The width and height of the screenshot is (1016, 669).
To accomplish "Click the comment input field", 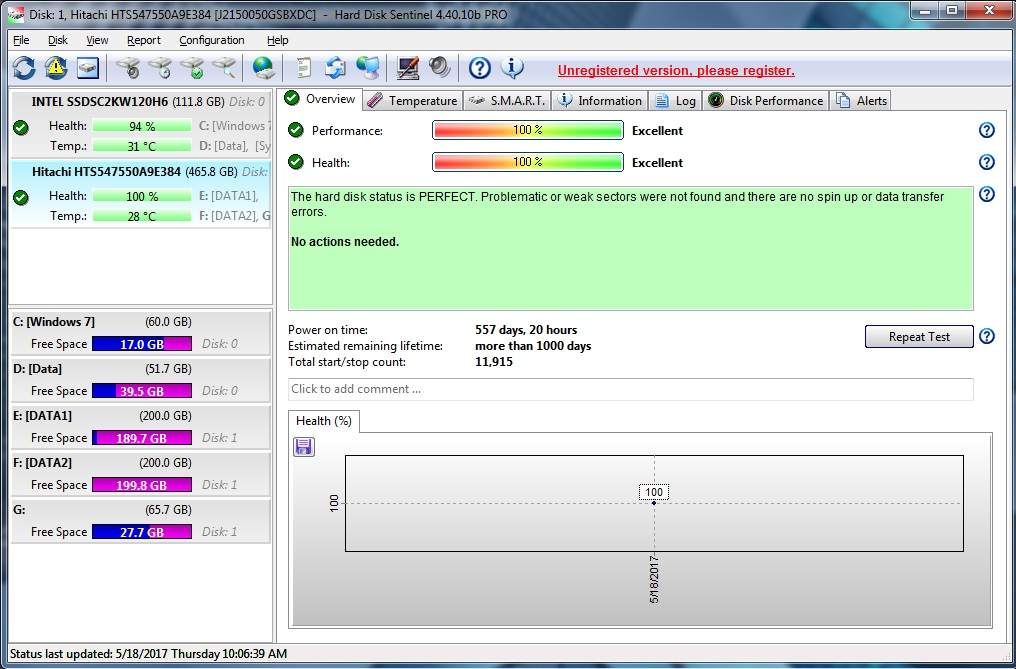I will (630, 389).
